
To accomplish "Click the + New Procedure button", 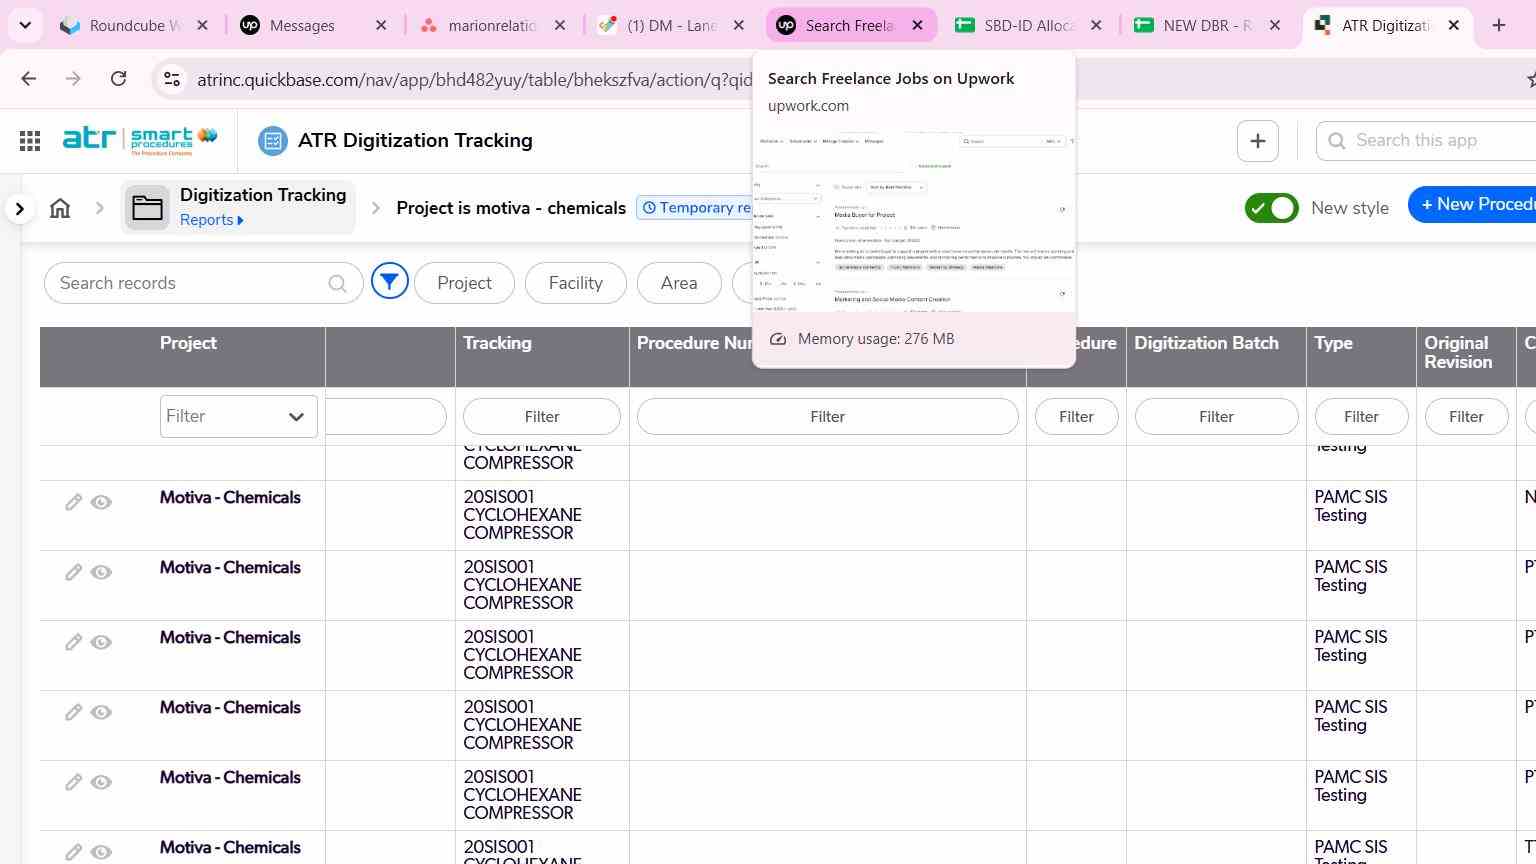I will tap(1472, 205).
